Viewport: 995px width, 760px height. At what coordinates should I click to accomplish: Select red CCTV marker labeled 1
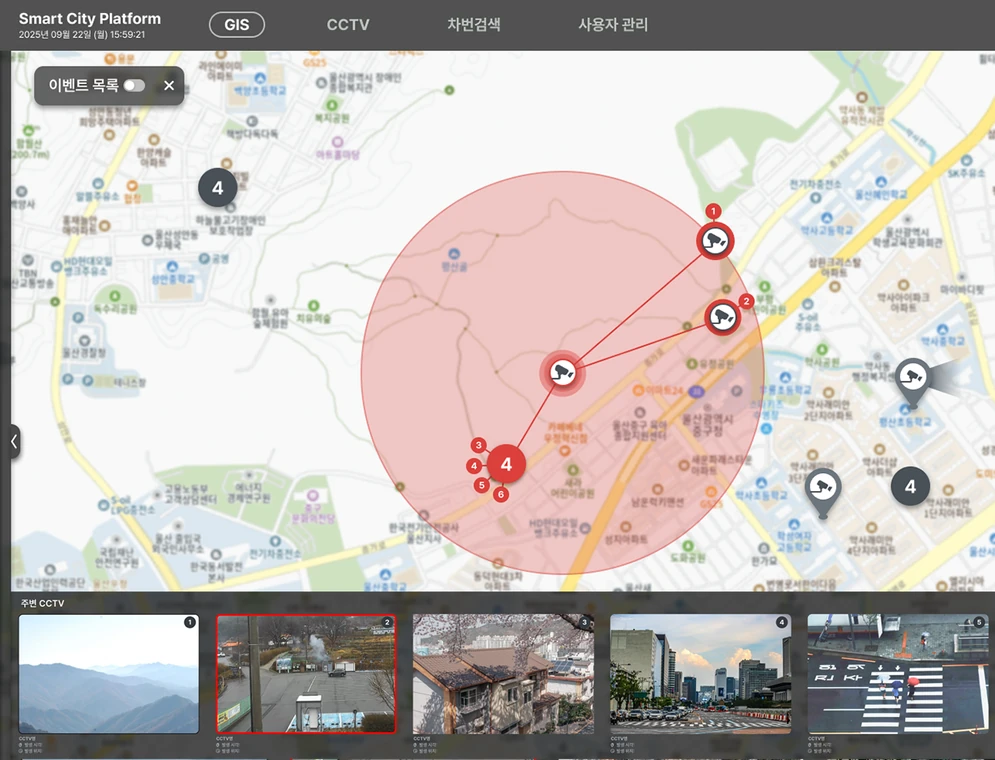715,241
